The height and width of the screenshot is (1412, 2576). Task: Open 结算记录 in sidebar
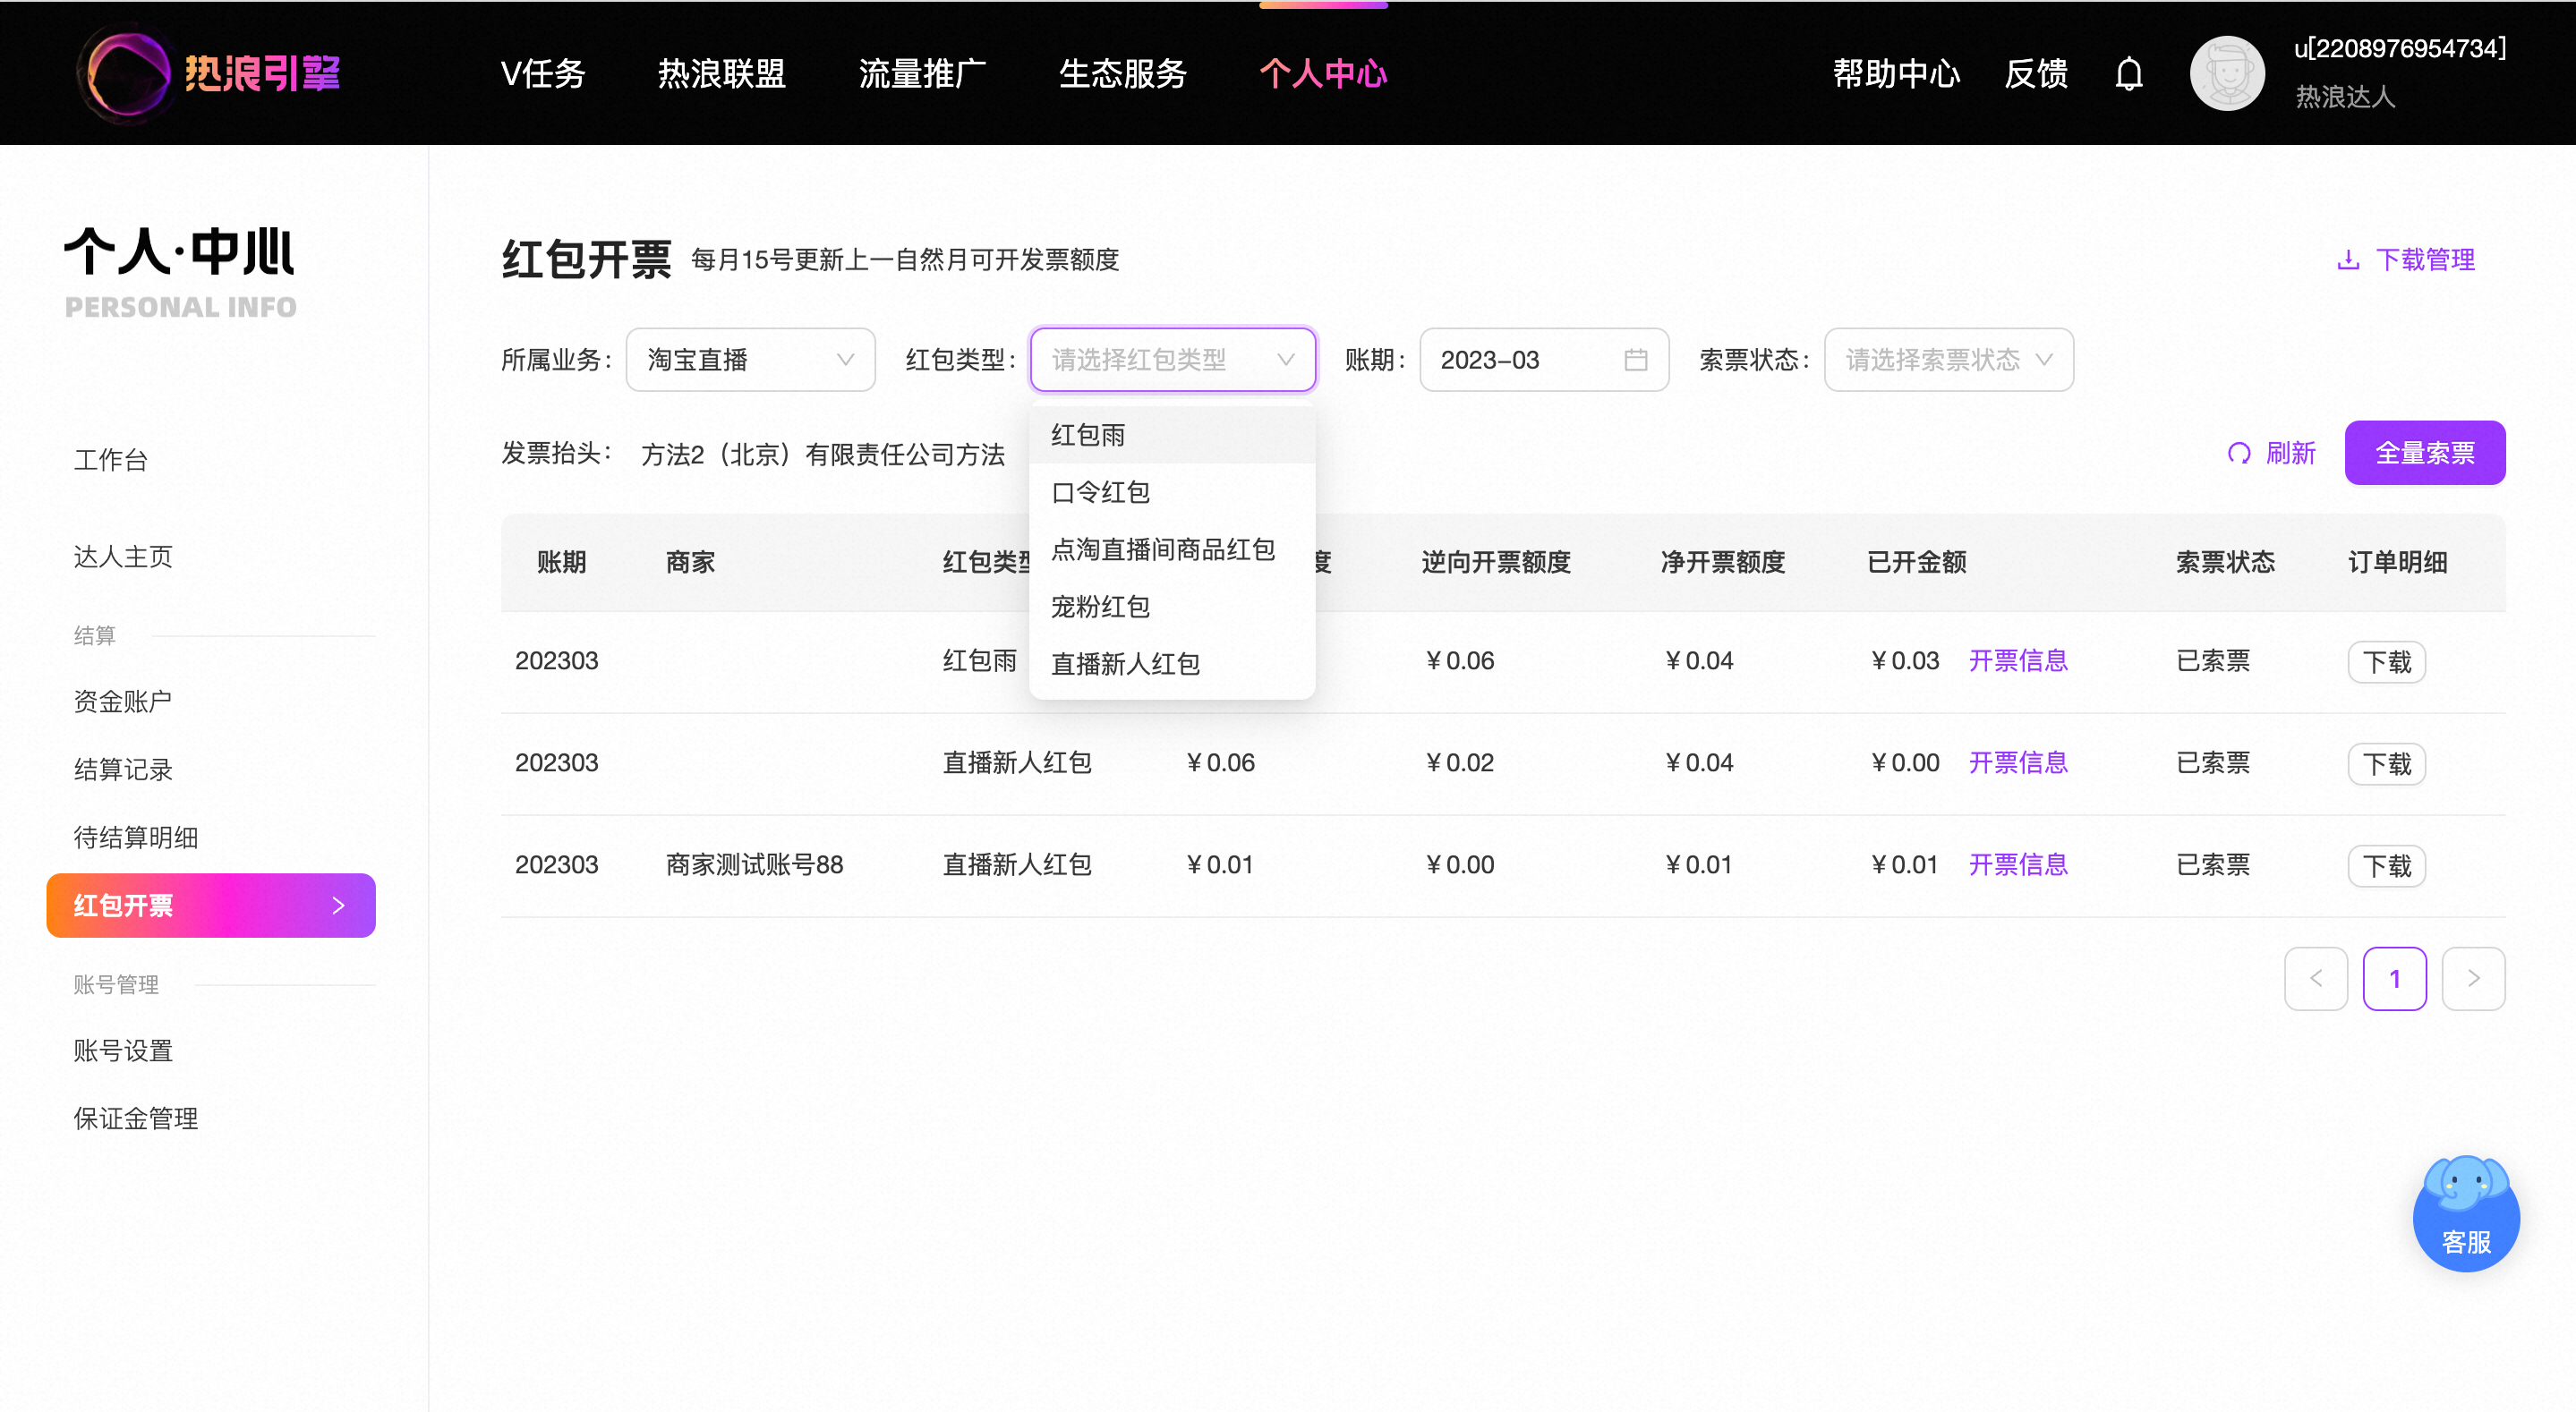coord(123,770)
